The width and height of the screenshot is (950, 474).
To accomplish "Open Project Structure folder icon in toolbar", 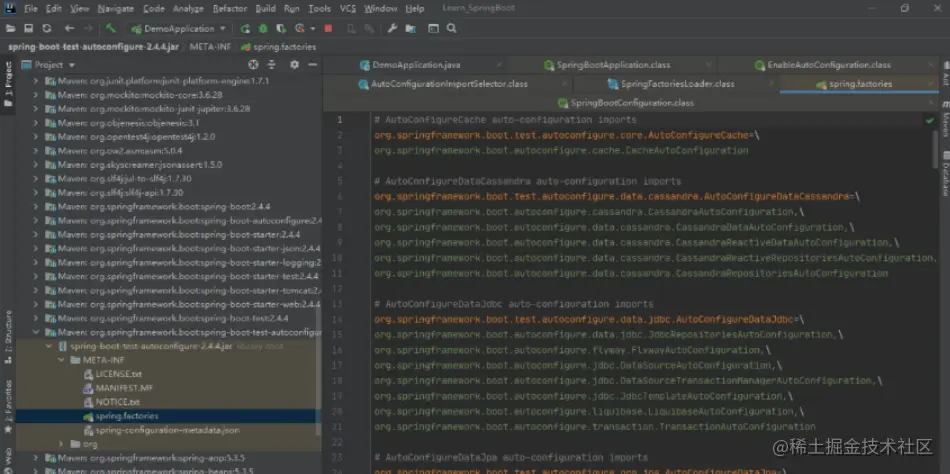I will pyautogui.click(x=411, y=28).
